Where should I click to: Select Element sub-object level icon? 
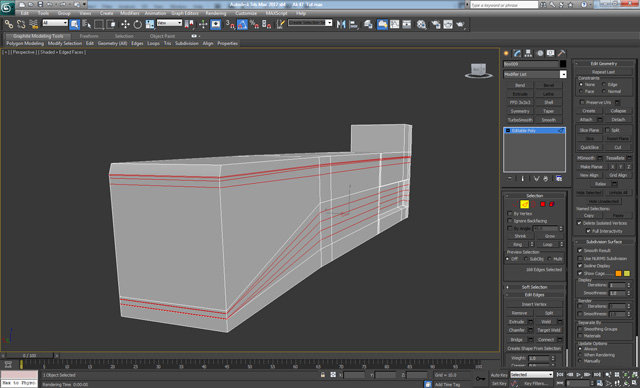[x=552, y=204]
